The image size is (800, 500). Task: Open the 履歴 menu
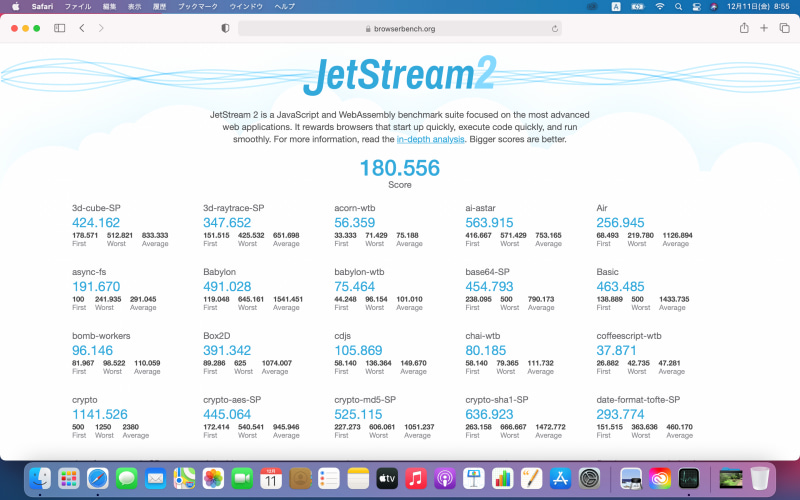coord(159,7)
